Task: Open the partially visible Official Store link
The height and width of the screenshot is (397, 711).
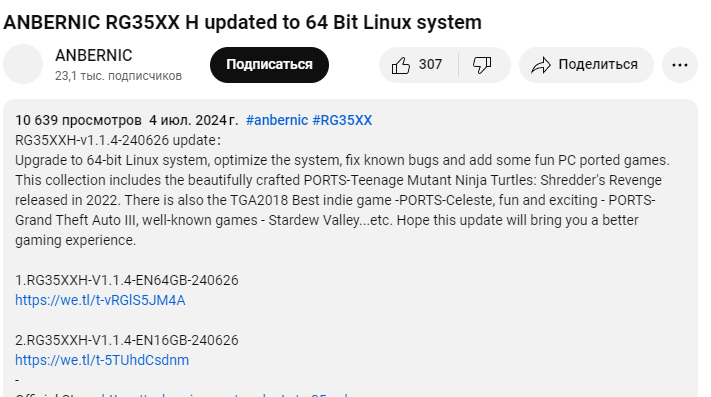Action: pos(224,394)
